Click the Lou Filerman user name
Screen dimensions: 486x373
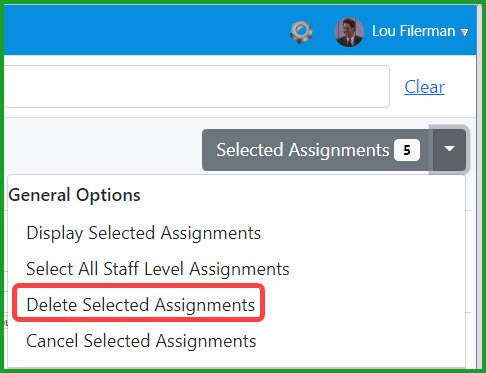click(x=413, y=31)
